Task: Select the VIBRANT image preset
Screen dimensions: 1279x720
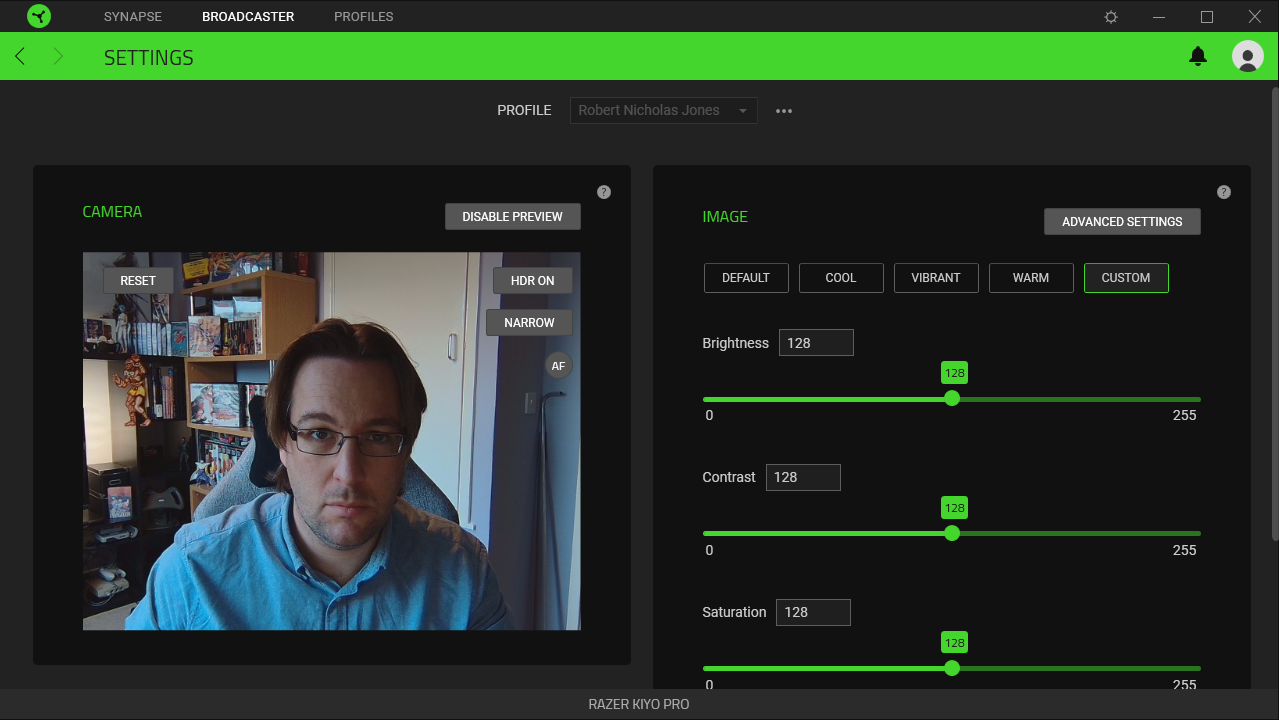Action: pyautogui.click(x=936, y=278)
